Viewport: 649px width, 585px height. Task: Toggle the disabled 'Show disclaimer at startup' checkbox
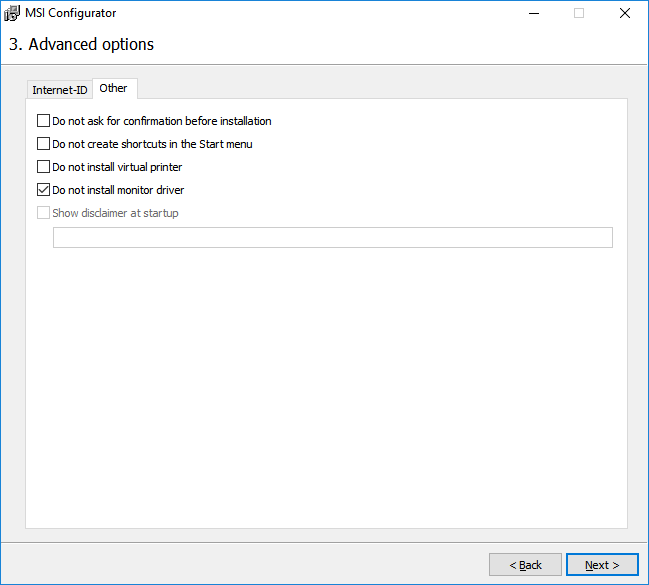tap(43, 213)
